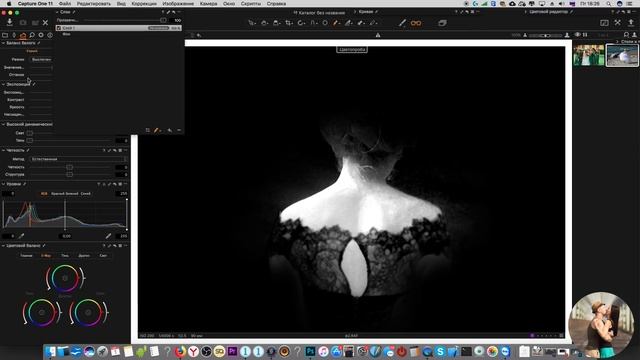640x360 pixels.
Task: Select the Свет color balance tab
Action: (x=103, y=256)
